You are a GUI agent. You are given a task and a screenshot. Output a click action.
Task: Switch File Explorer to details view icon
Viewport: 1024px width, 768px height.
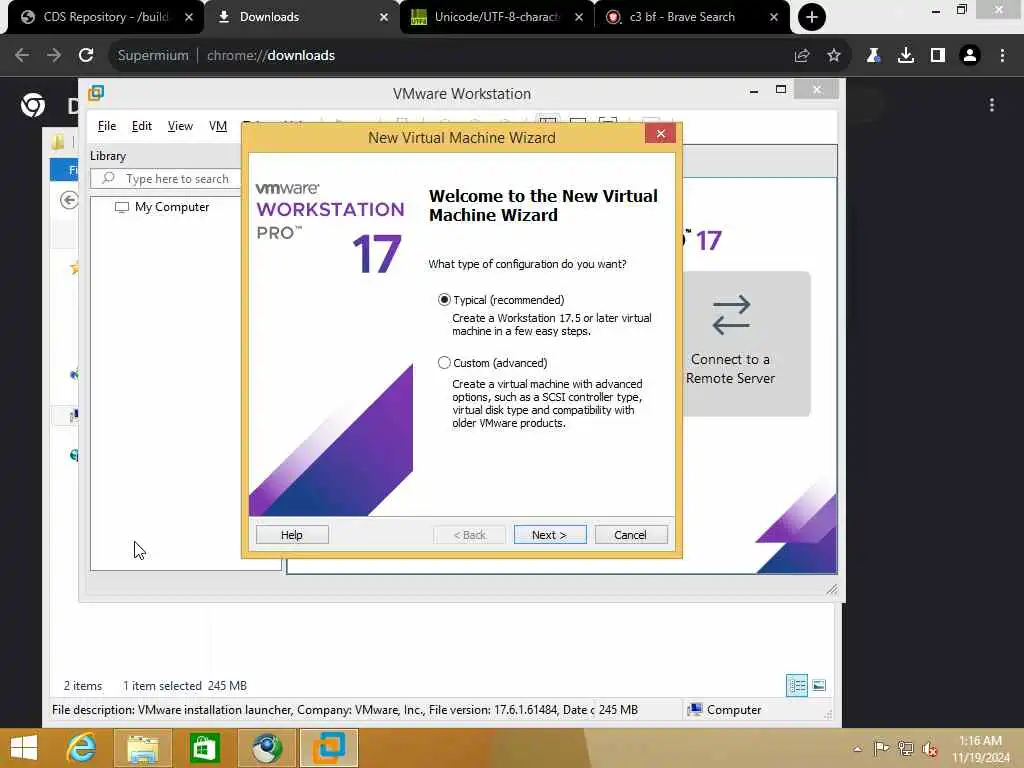pos(797,686)
